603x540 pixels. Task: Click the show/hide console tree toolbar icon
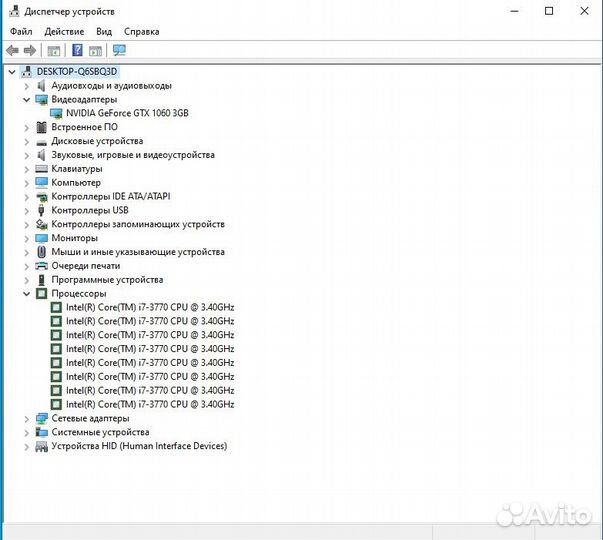pyautogui.click(x=54, y=50)
